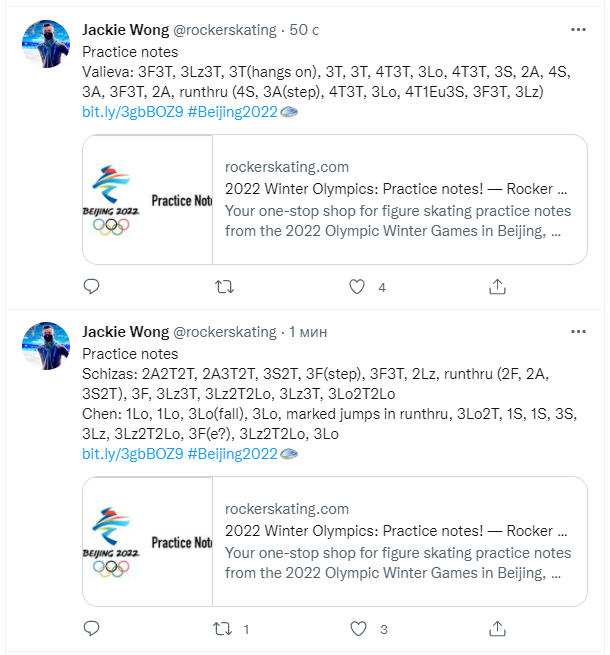The image size is (610, 655).
Task: Share the Schizas and Chen tweet
Action: pos(497,629)
